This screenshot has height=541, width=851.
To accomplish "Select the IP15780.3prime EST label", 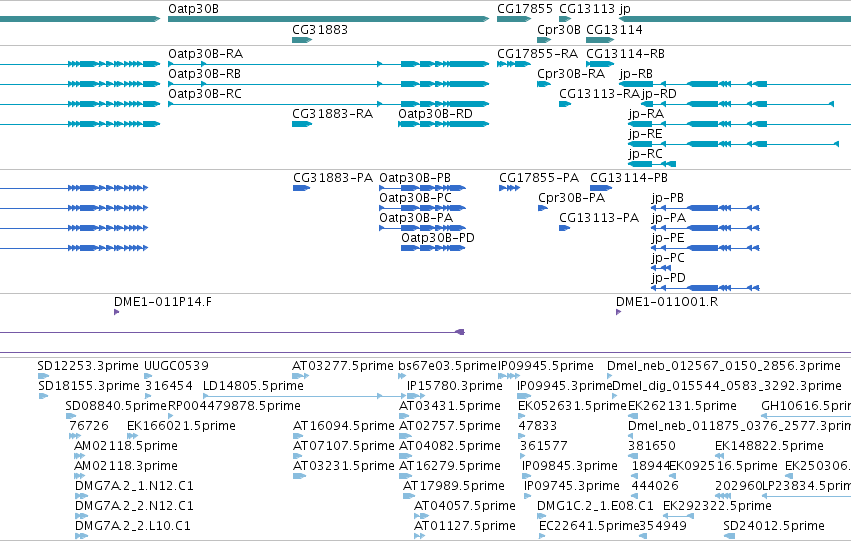I will tap(455, 386).
